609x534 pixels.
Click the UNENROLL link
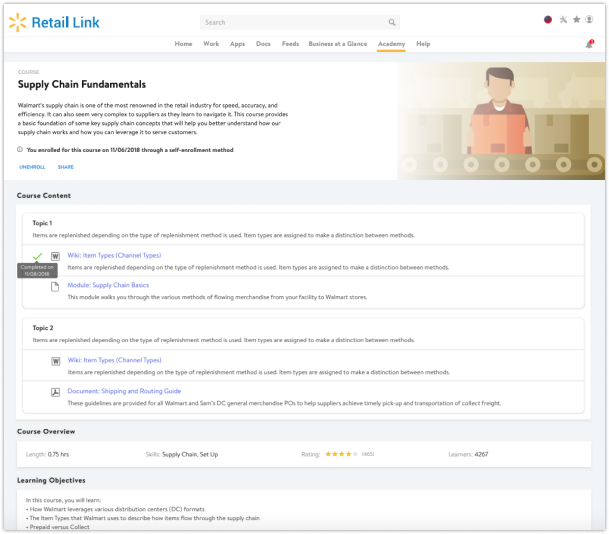click(x=32, y=167)
